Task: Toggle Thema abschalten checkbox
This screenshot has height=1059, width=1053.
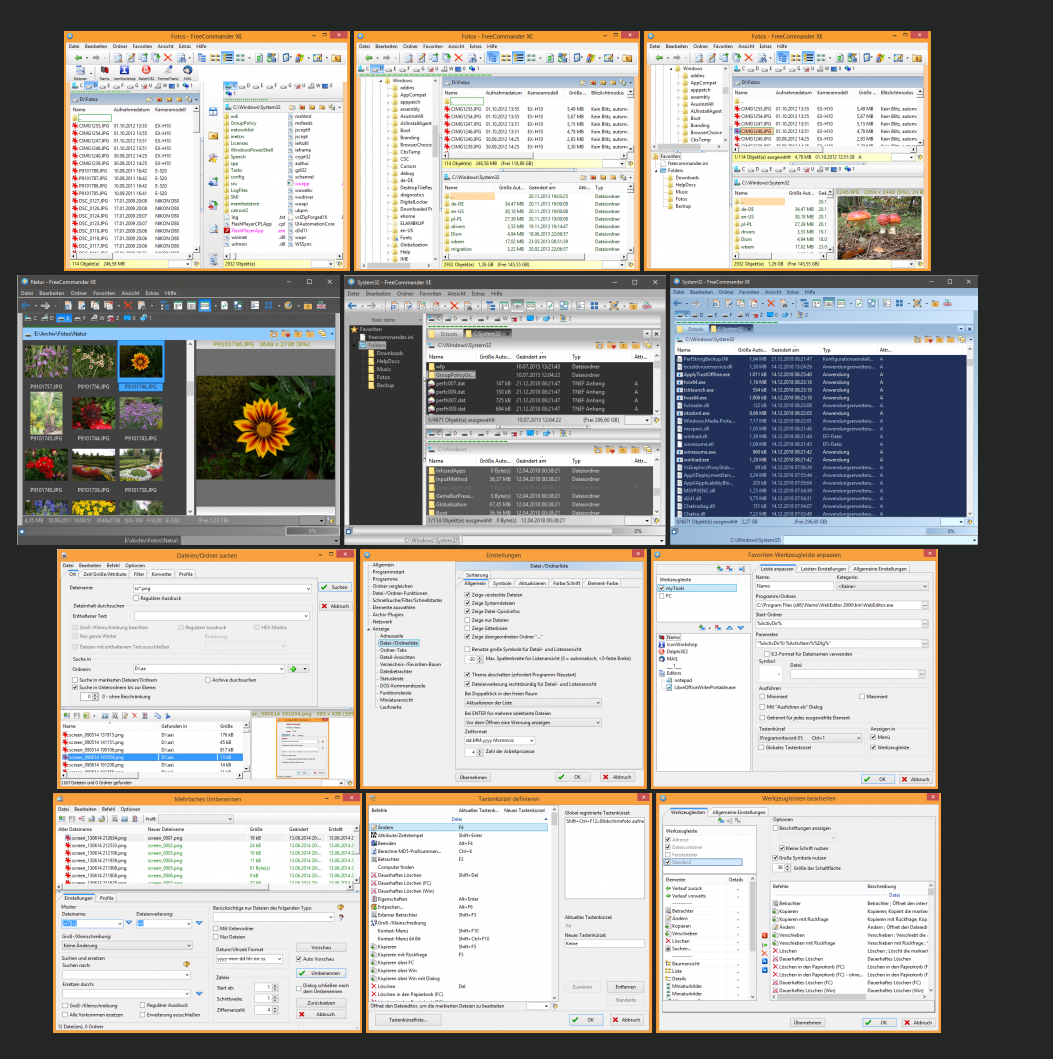Action: (467, 675)
